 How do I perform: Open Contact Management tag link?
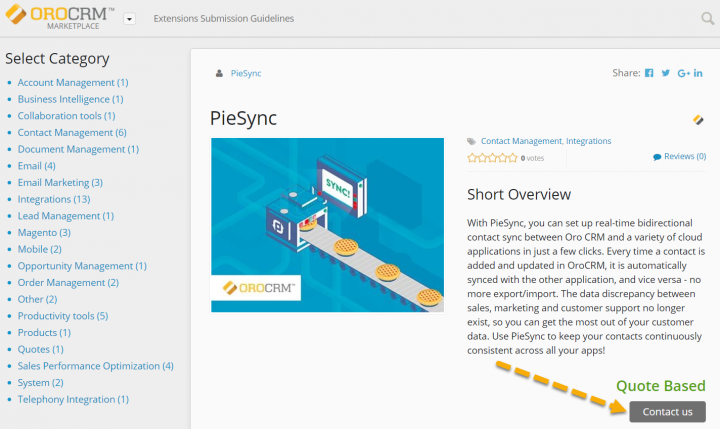(521, 141)
